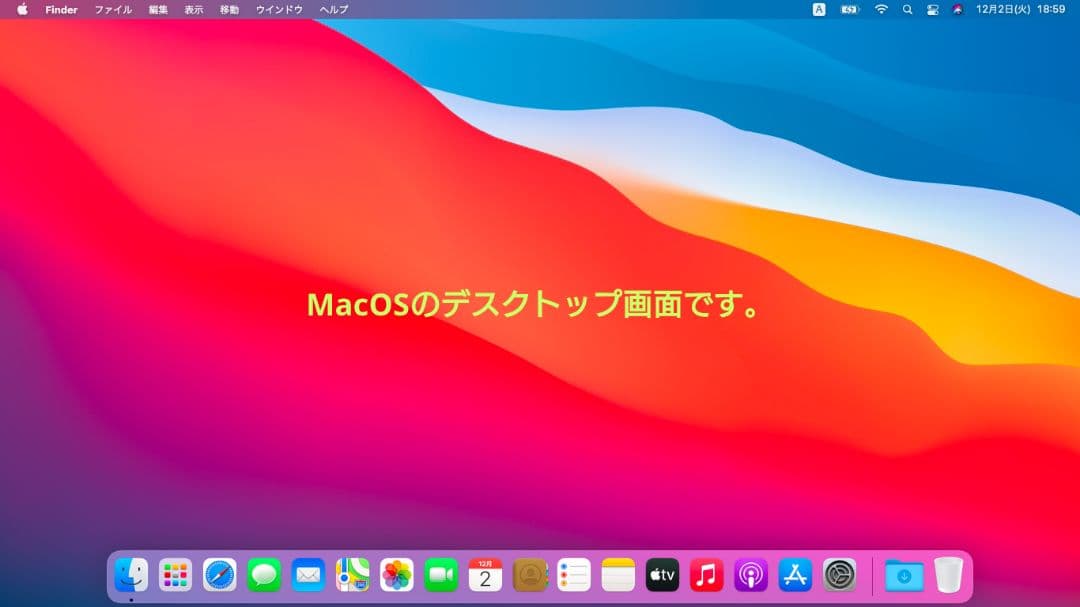Open System Preferences from the Dock
This screenshot has width=1080, height=607.
(x=839, y=575)
